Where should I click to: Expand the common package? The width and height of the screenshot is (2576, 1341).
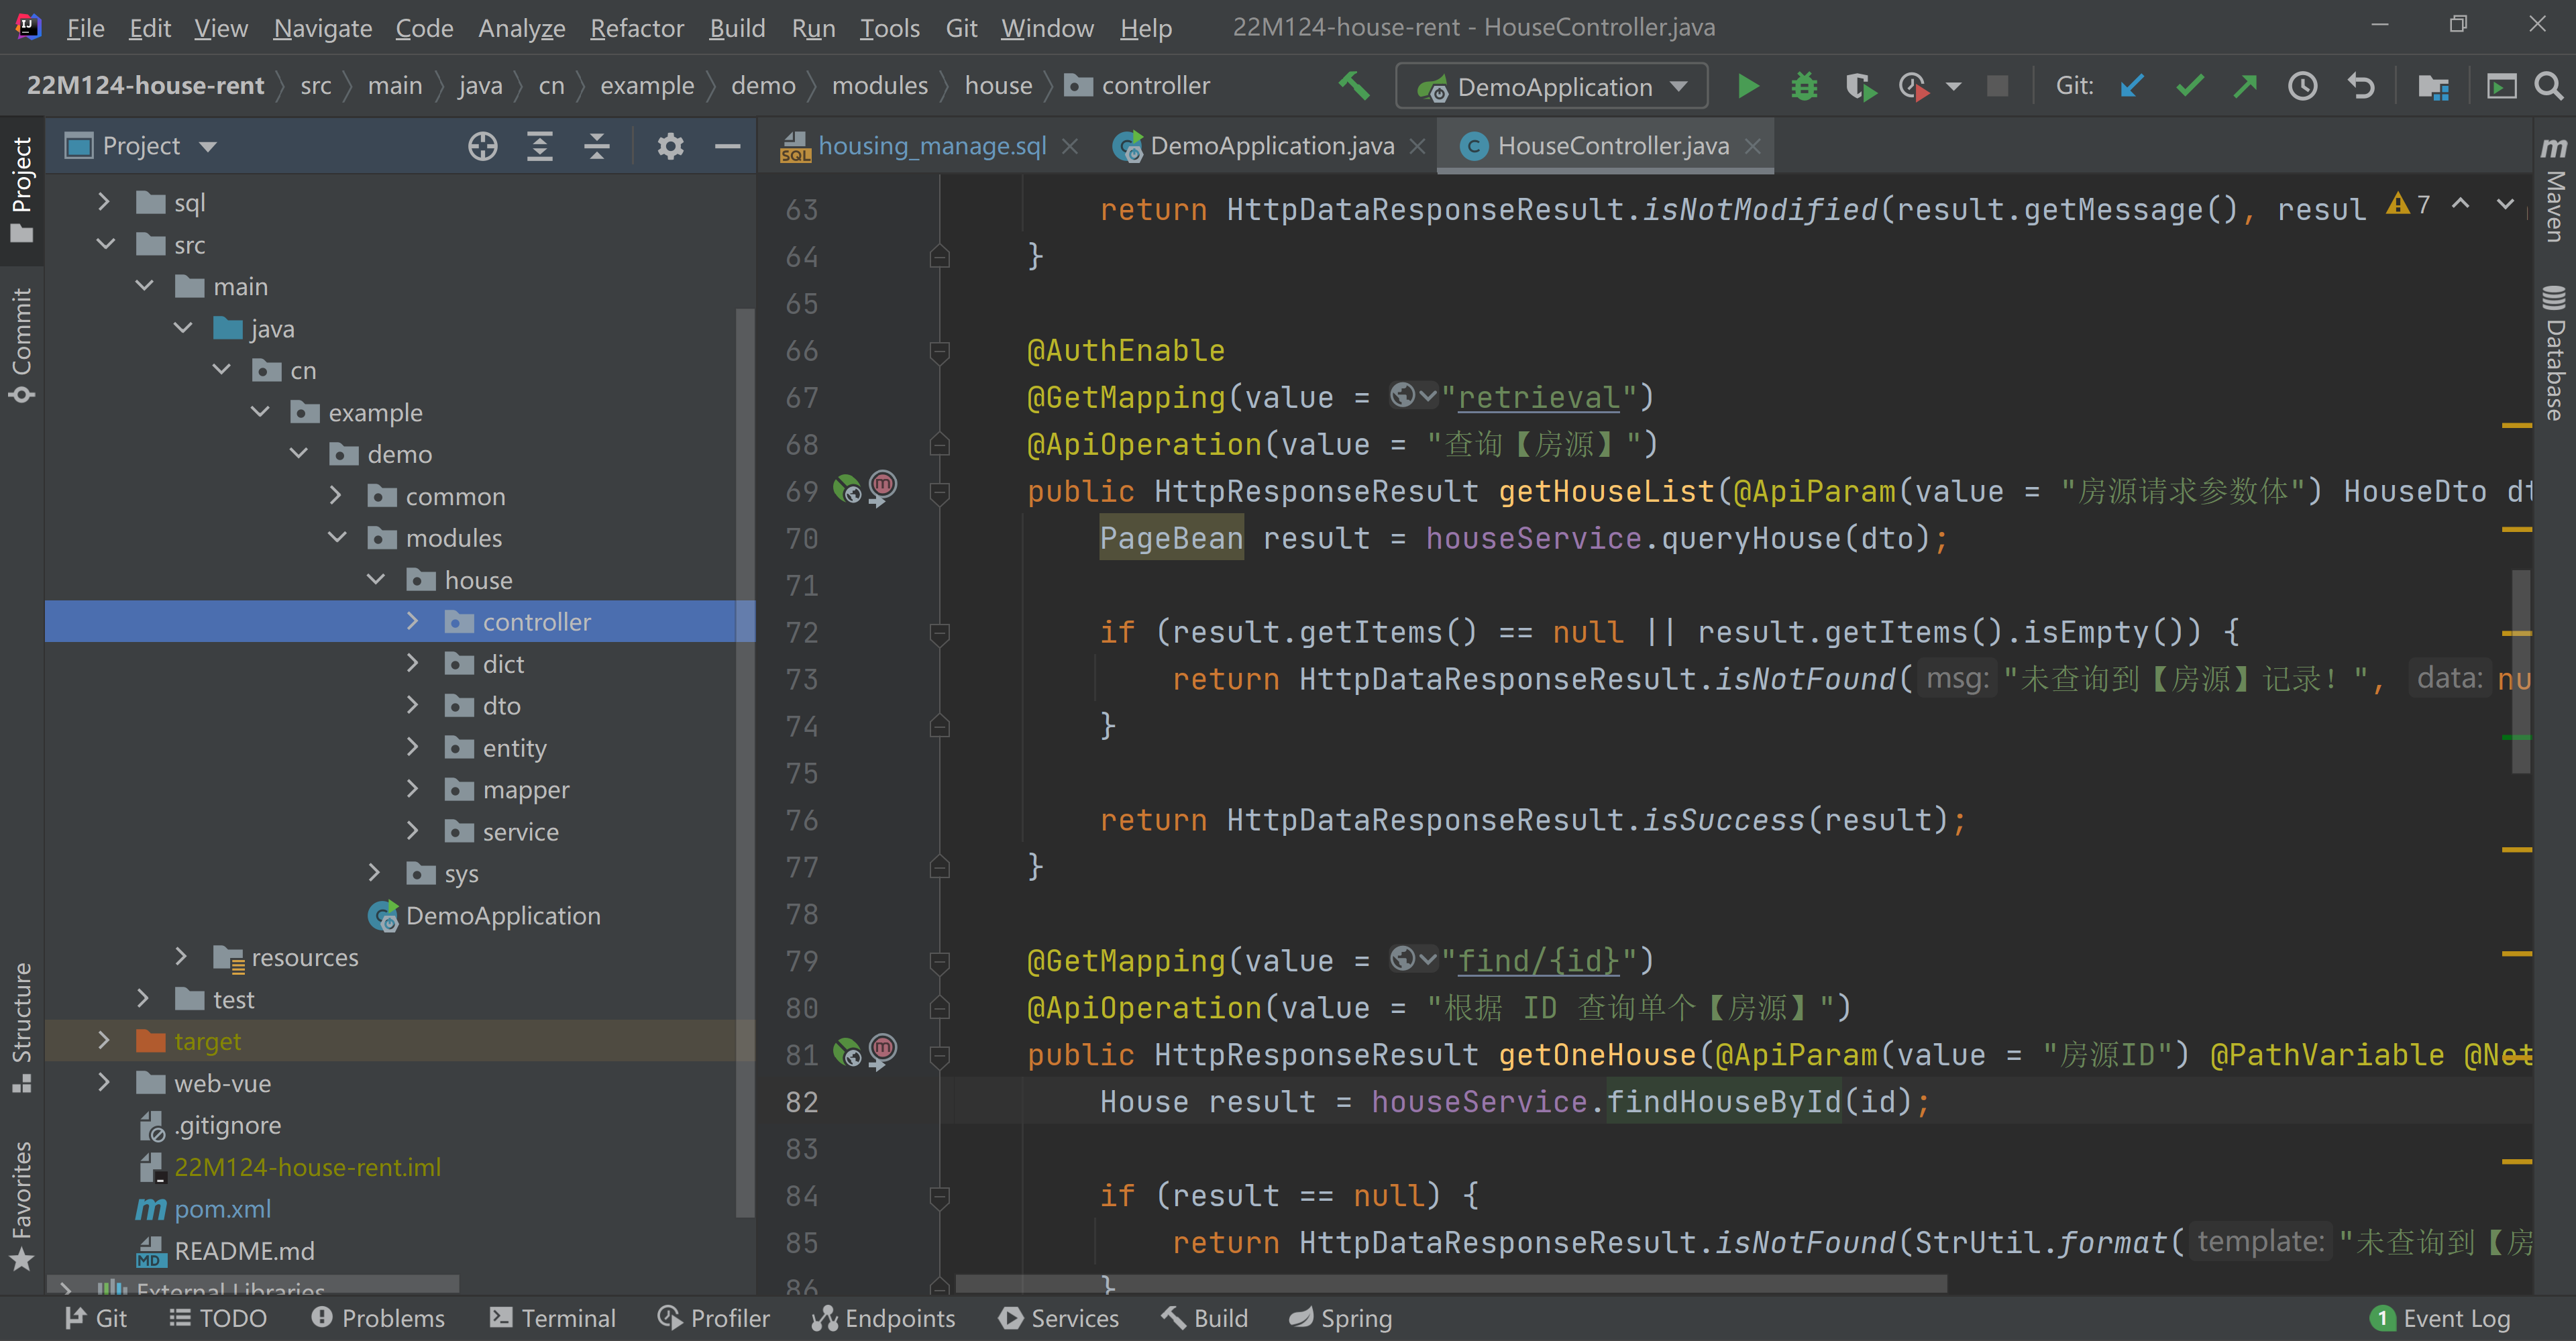(x=336, y=496)
